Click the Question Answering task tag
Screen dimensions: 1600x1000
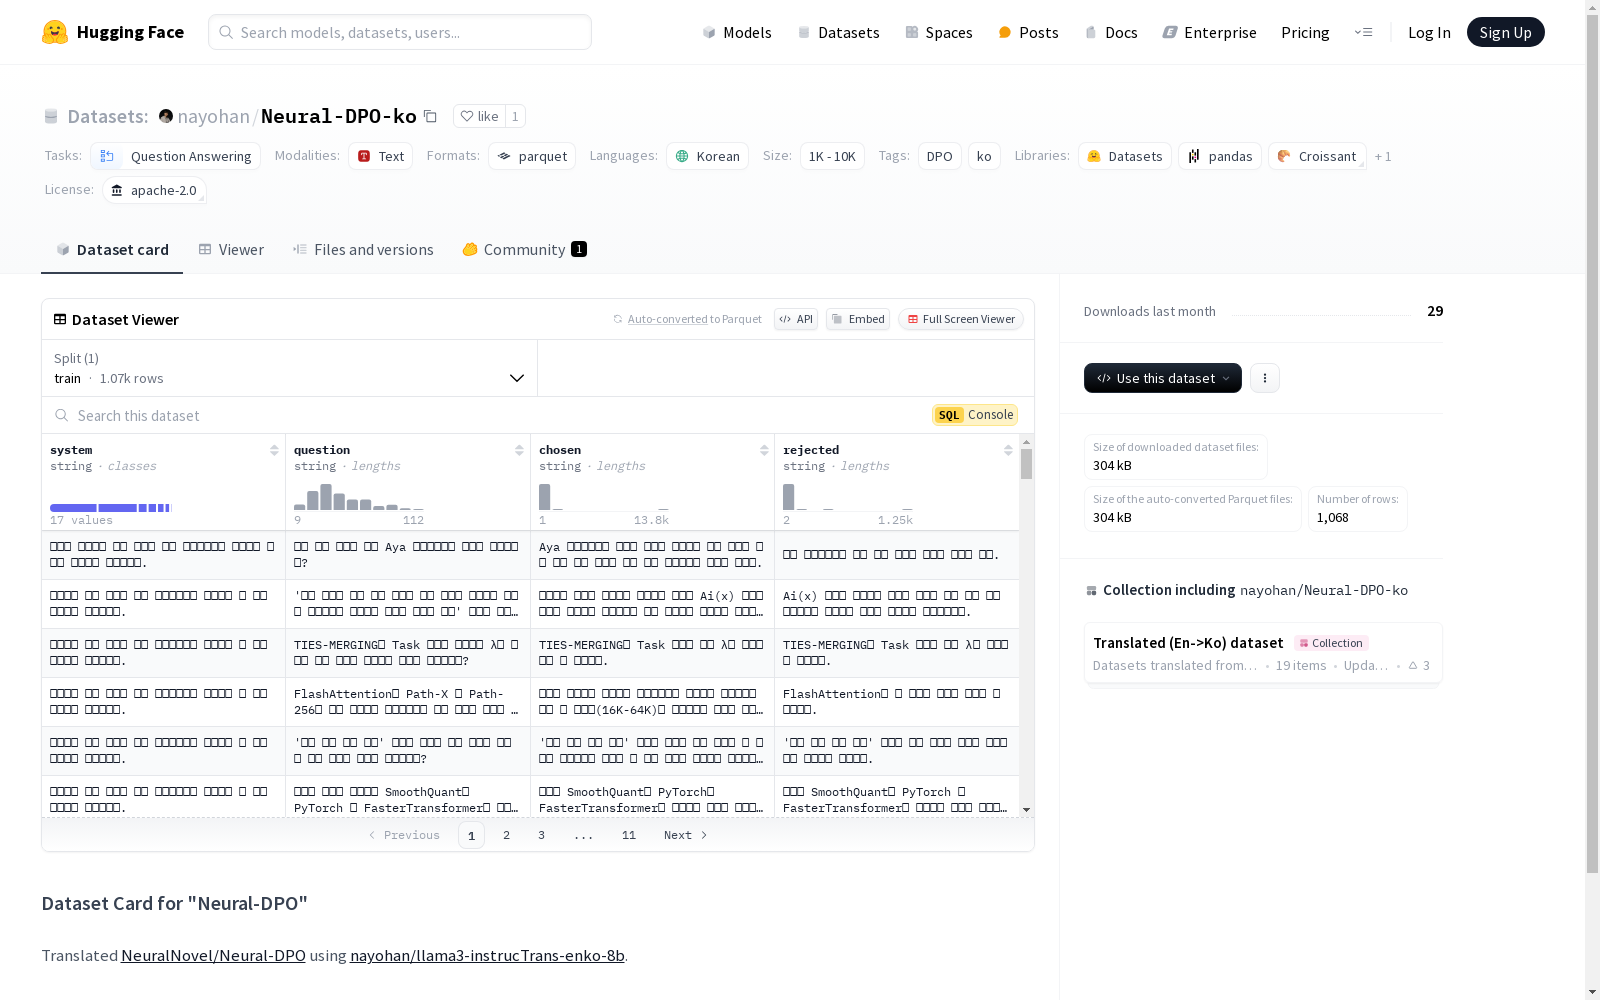pyautogui.click(x=176, y=156)
